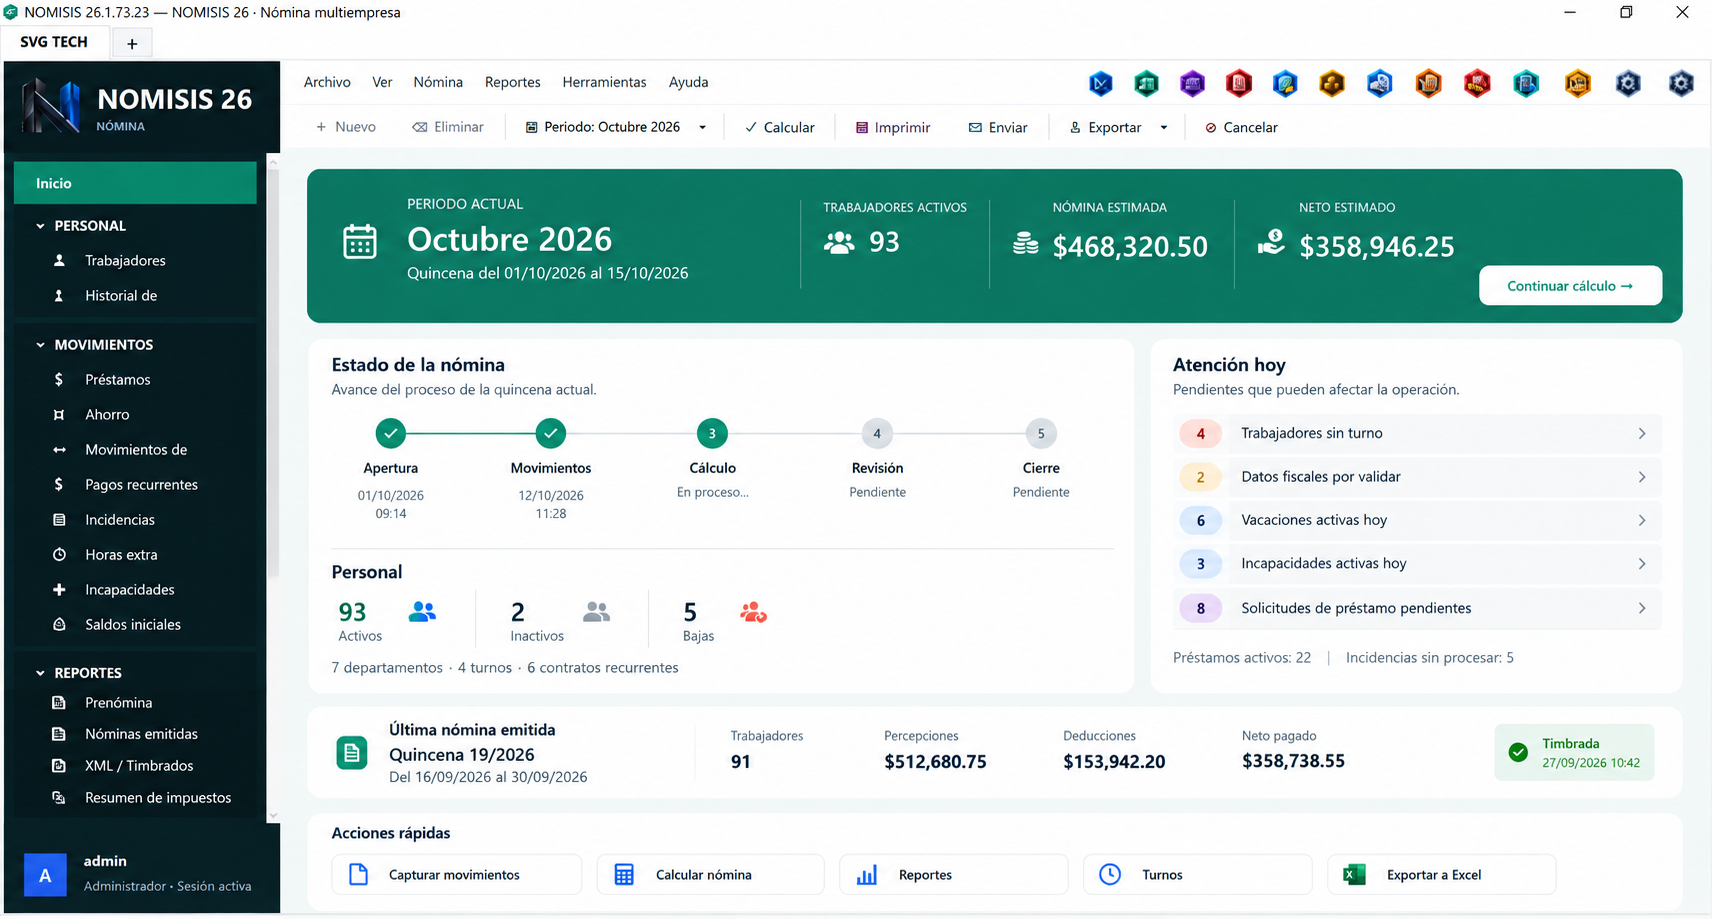The height and width of the screenshot is (919, 1712).
Task: Click the Incidencias list icon in sidebar
Action: click(x=59, y=519)
